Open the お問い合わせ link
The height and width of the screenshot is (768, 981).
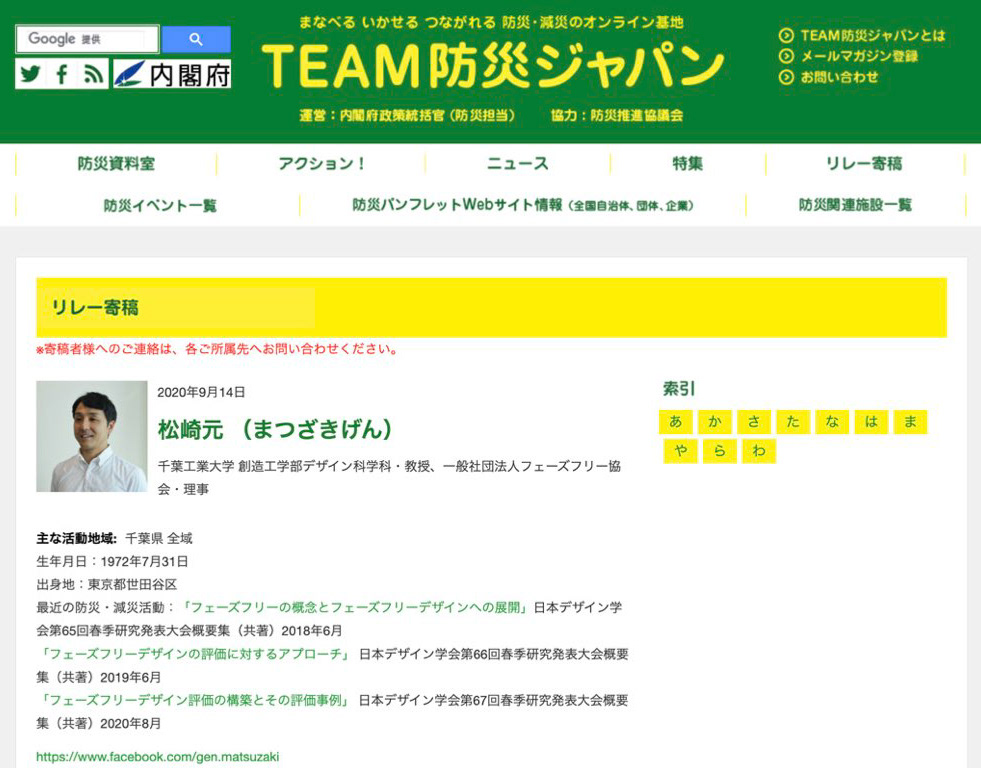(x=840, y=77)
